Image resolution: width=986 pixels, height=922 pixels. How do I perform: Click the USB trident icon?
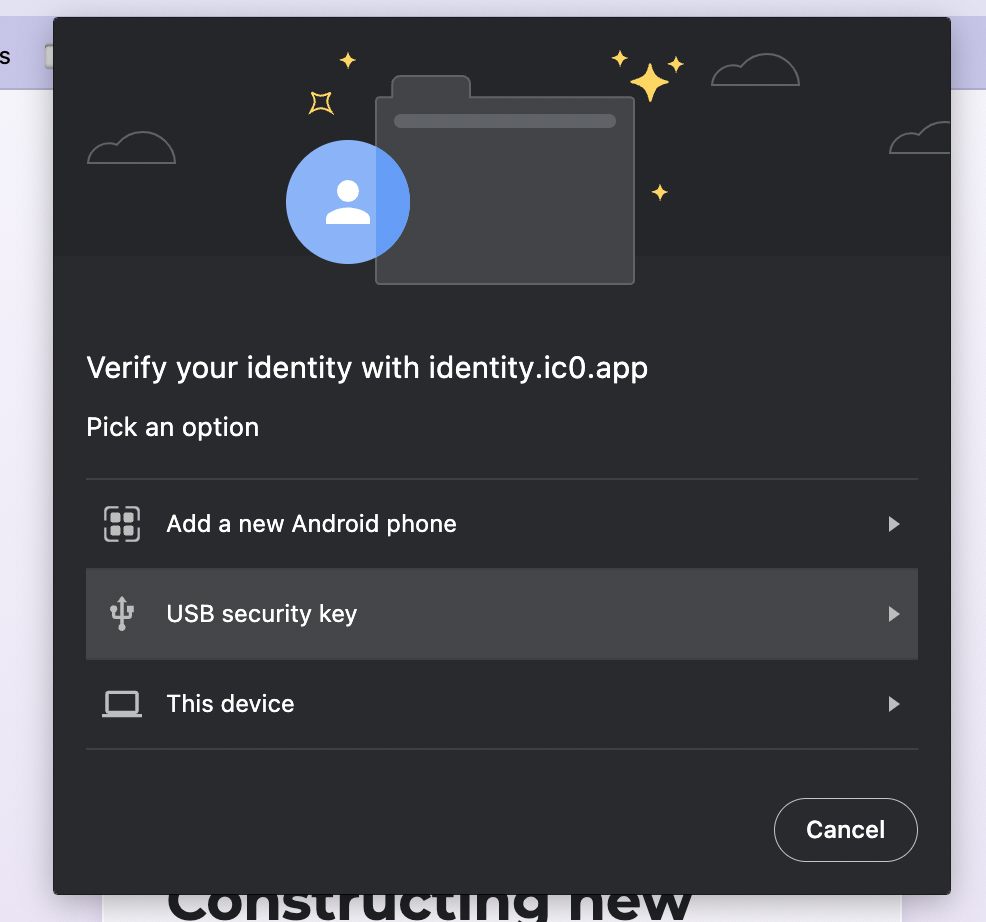[x=122, y=614]
